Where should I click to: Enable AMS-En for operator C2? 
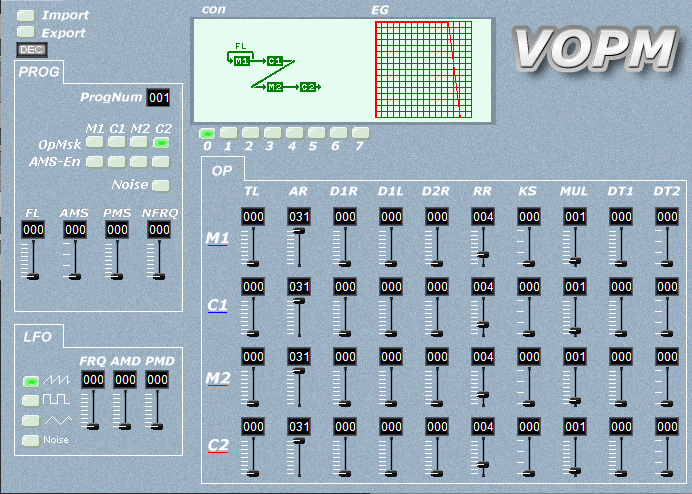[x=161, y=162]
